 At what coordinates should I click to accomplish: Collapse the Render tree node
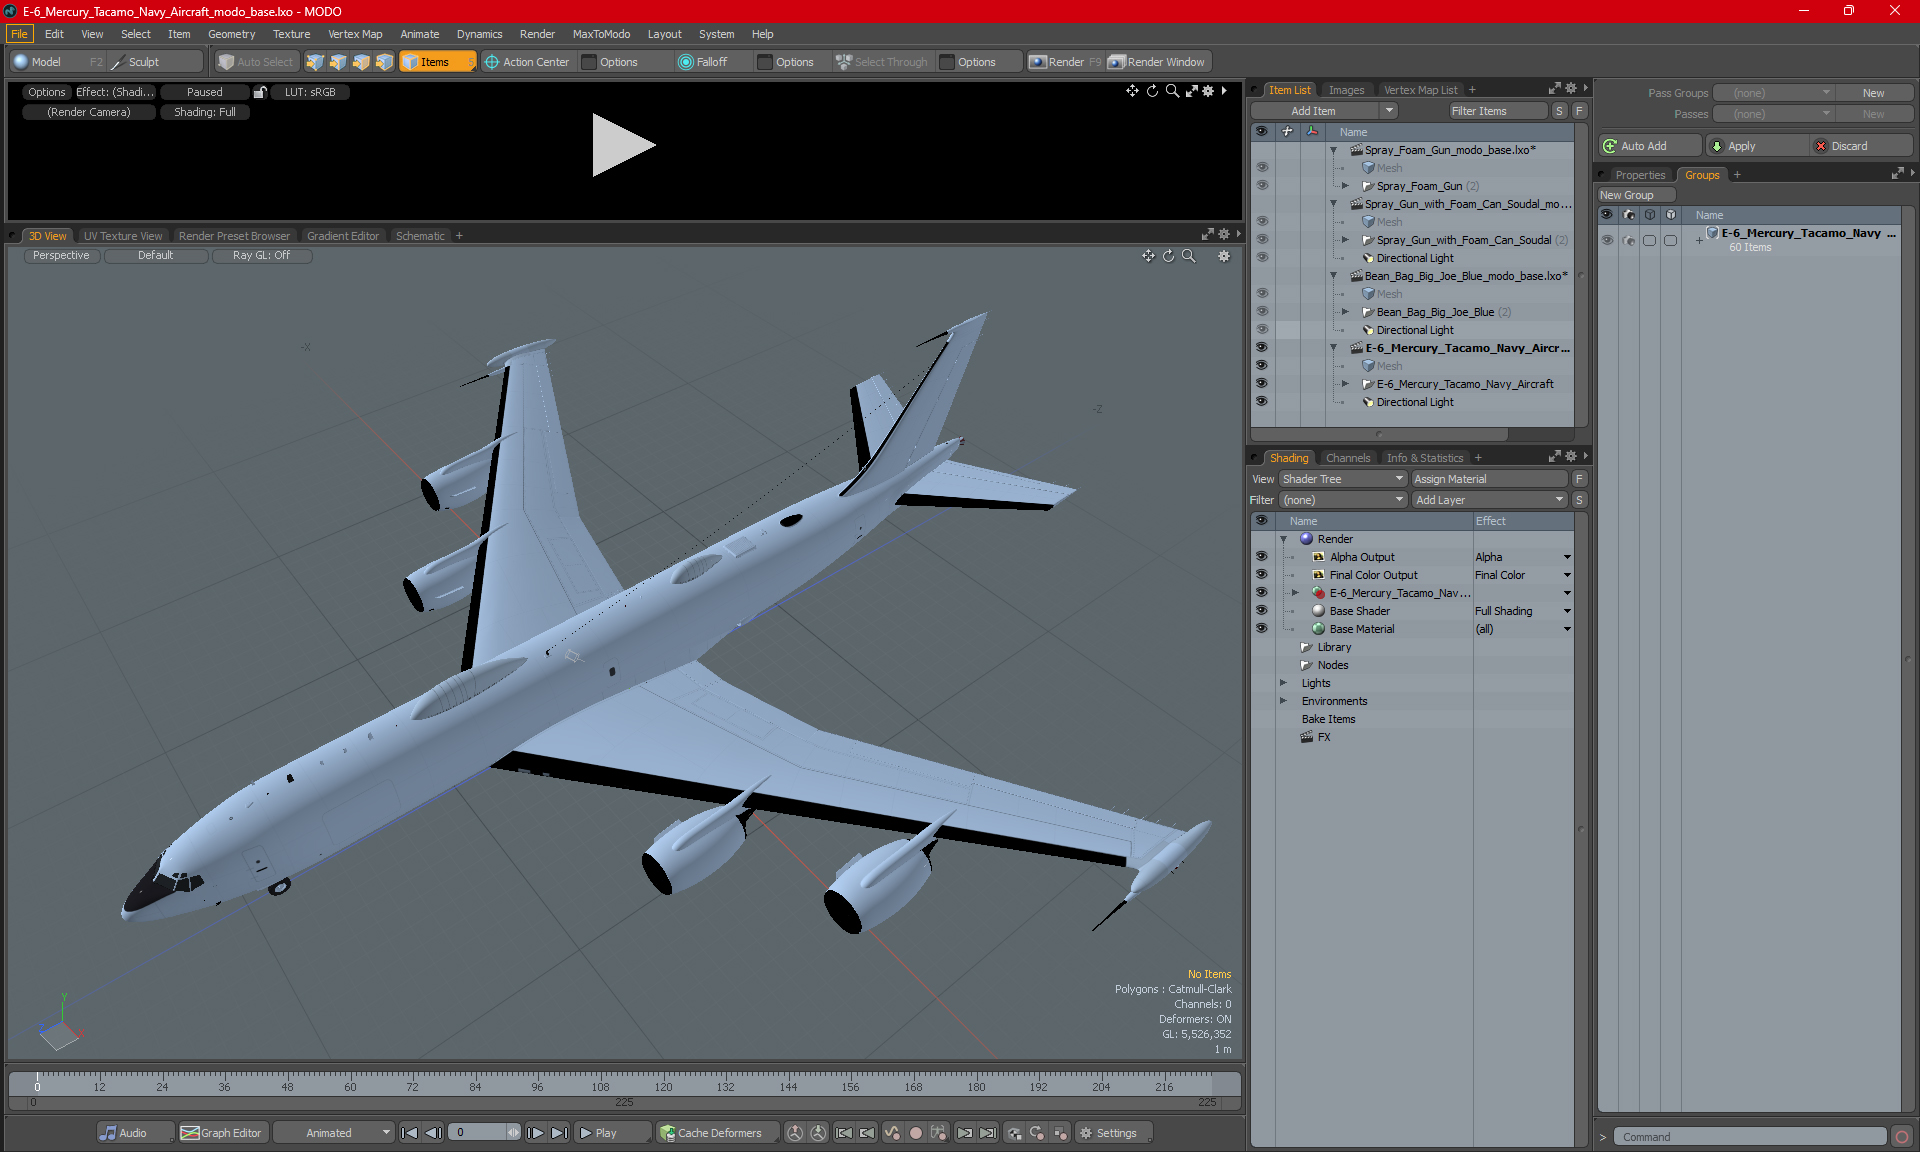click(1284, 539)
